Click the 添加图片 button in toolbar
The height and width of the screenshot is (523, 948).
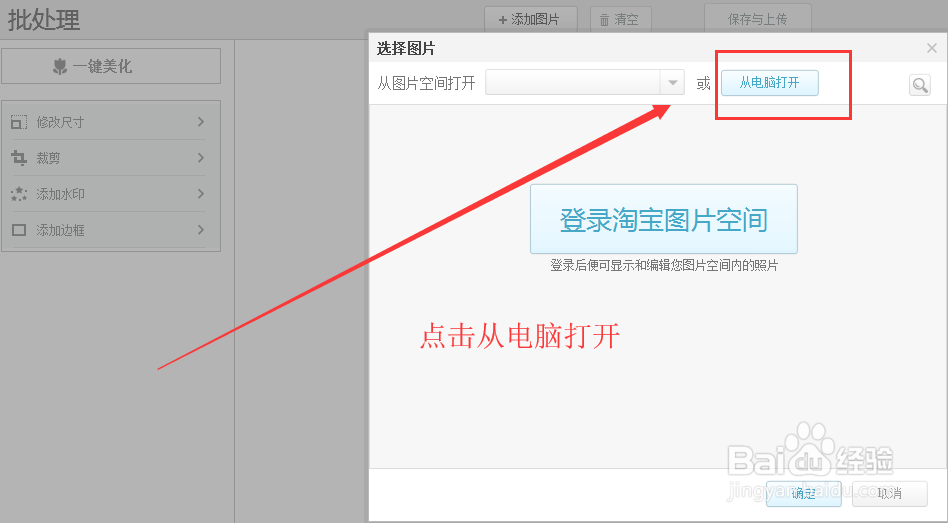click(x=531, y=19)
